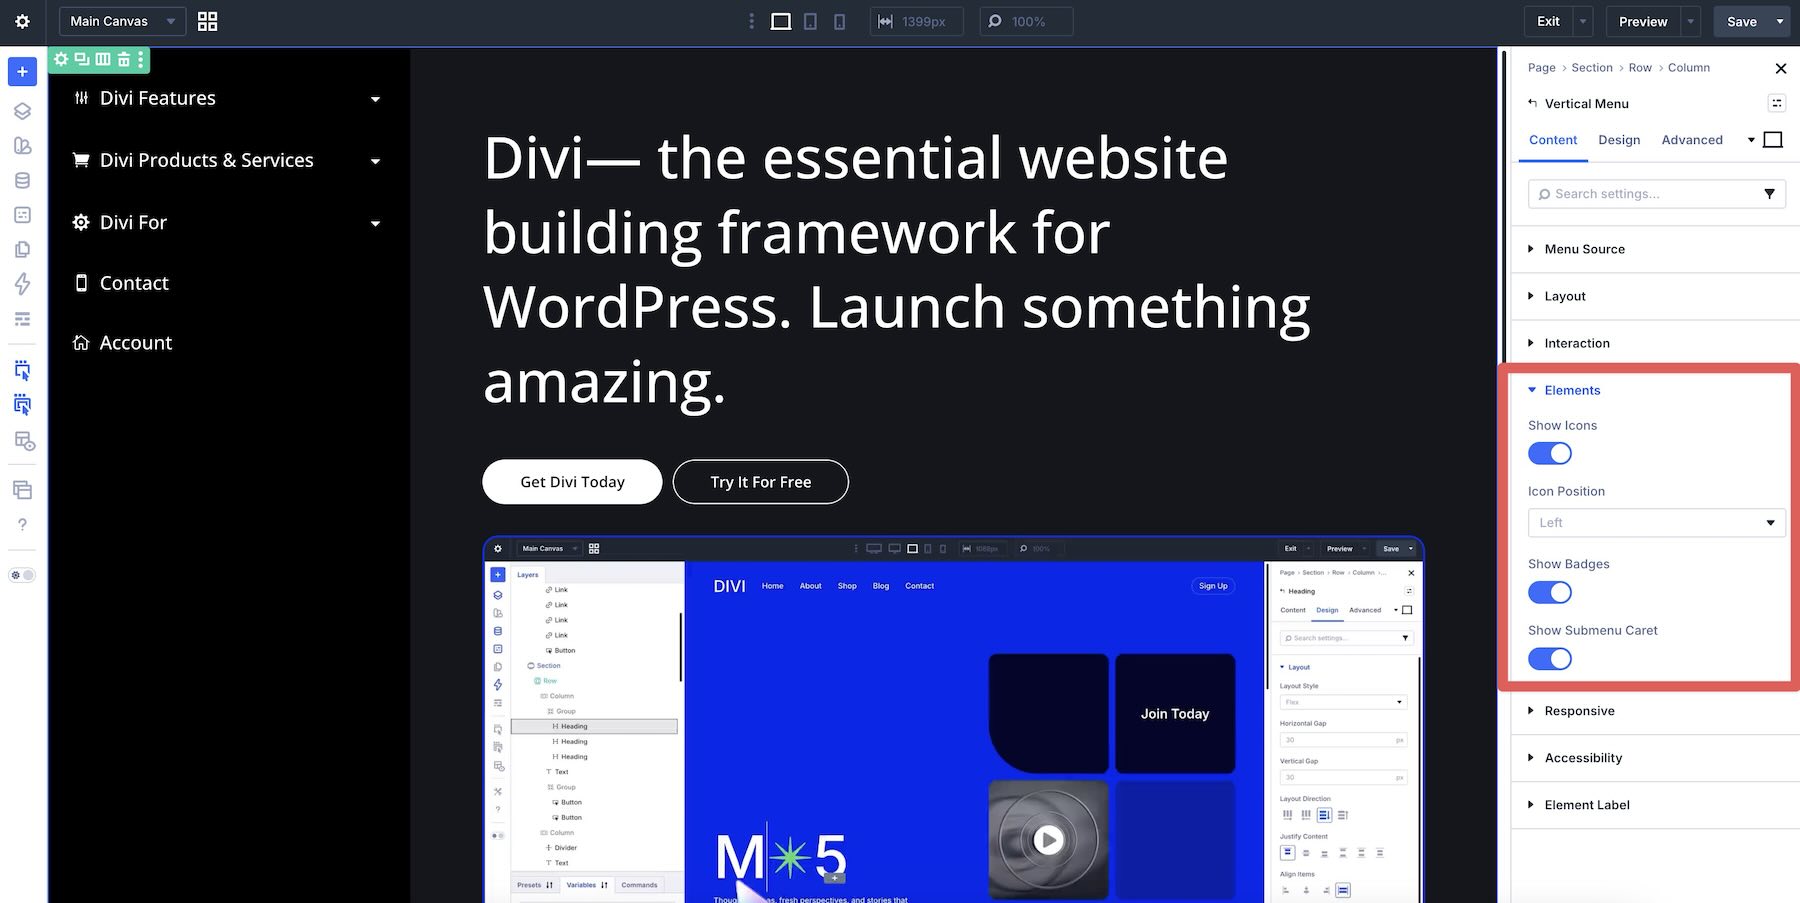Open the Layers panel icon in sidebar

tap(22, 111)
